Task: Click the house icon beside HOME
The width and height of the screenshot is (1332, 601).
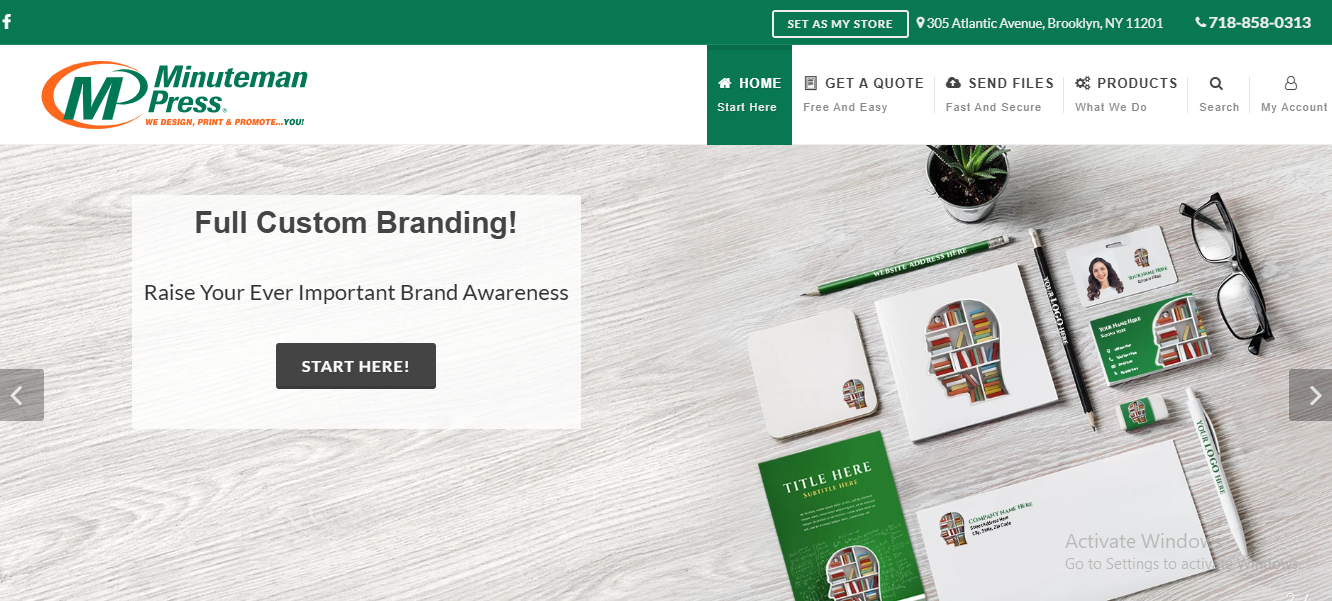Action: 725,83
